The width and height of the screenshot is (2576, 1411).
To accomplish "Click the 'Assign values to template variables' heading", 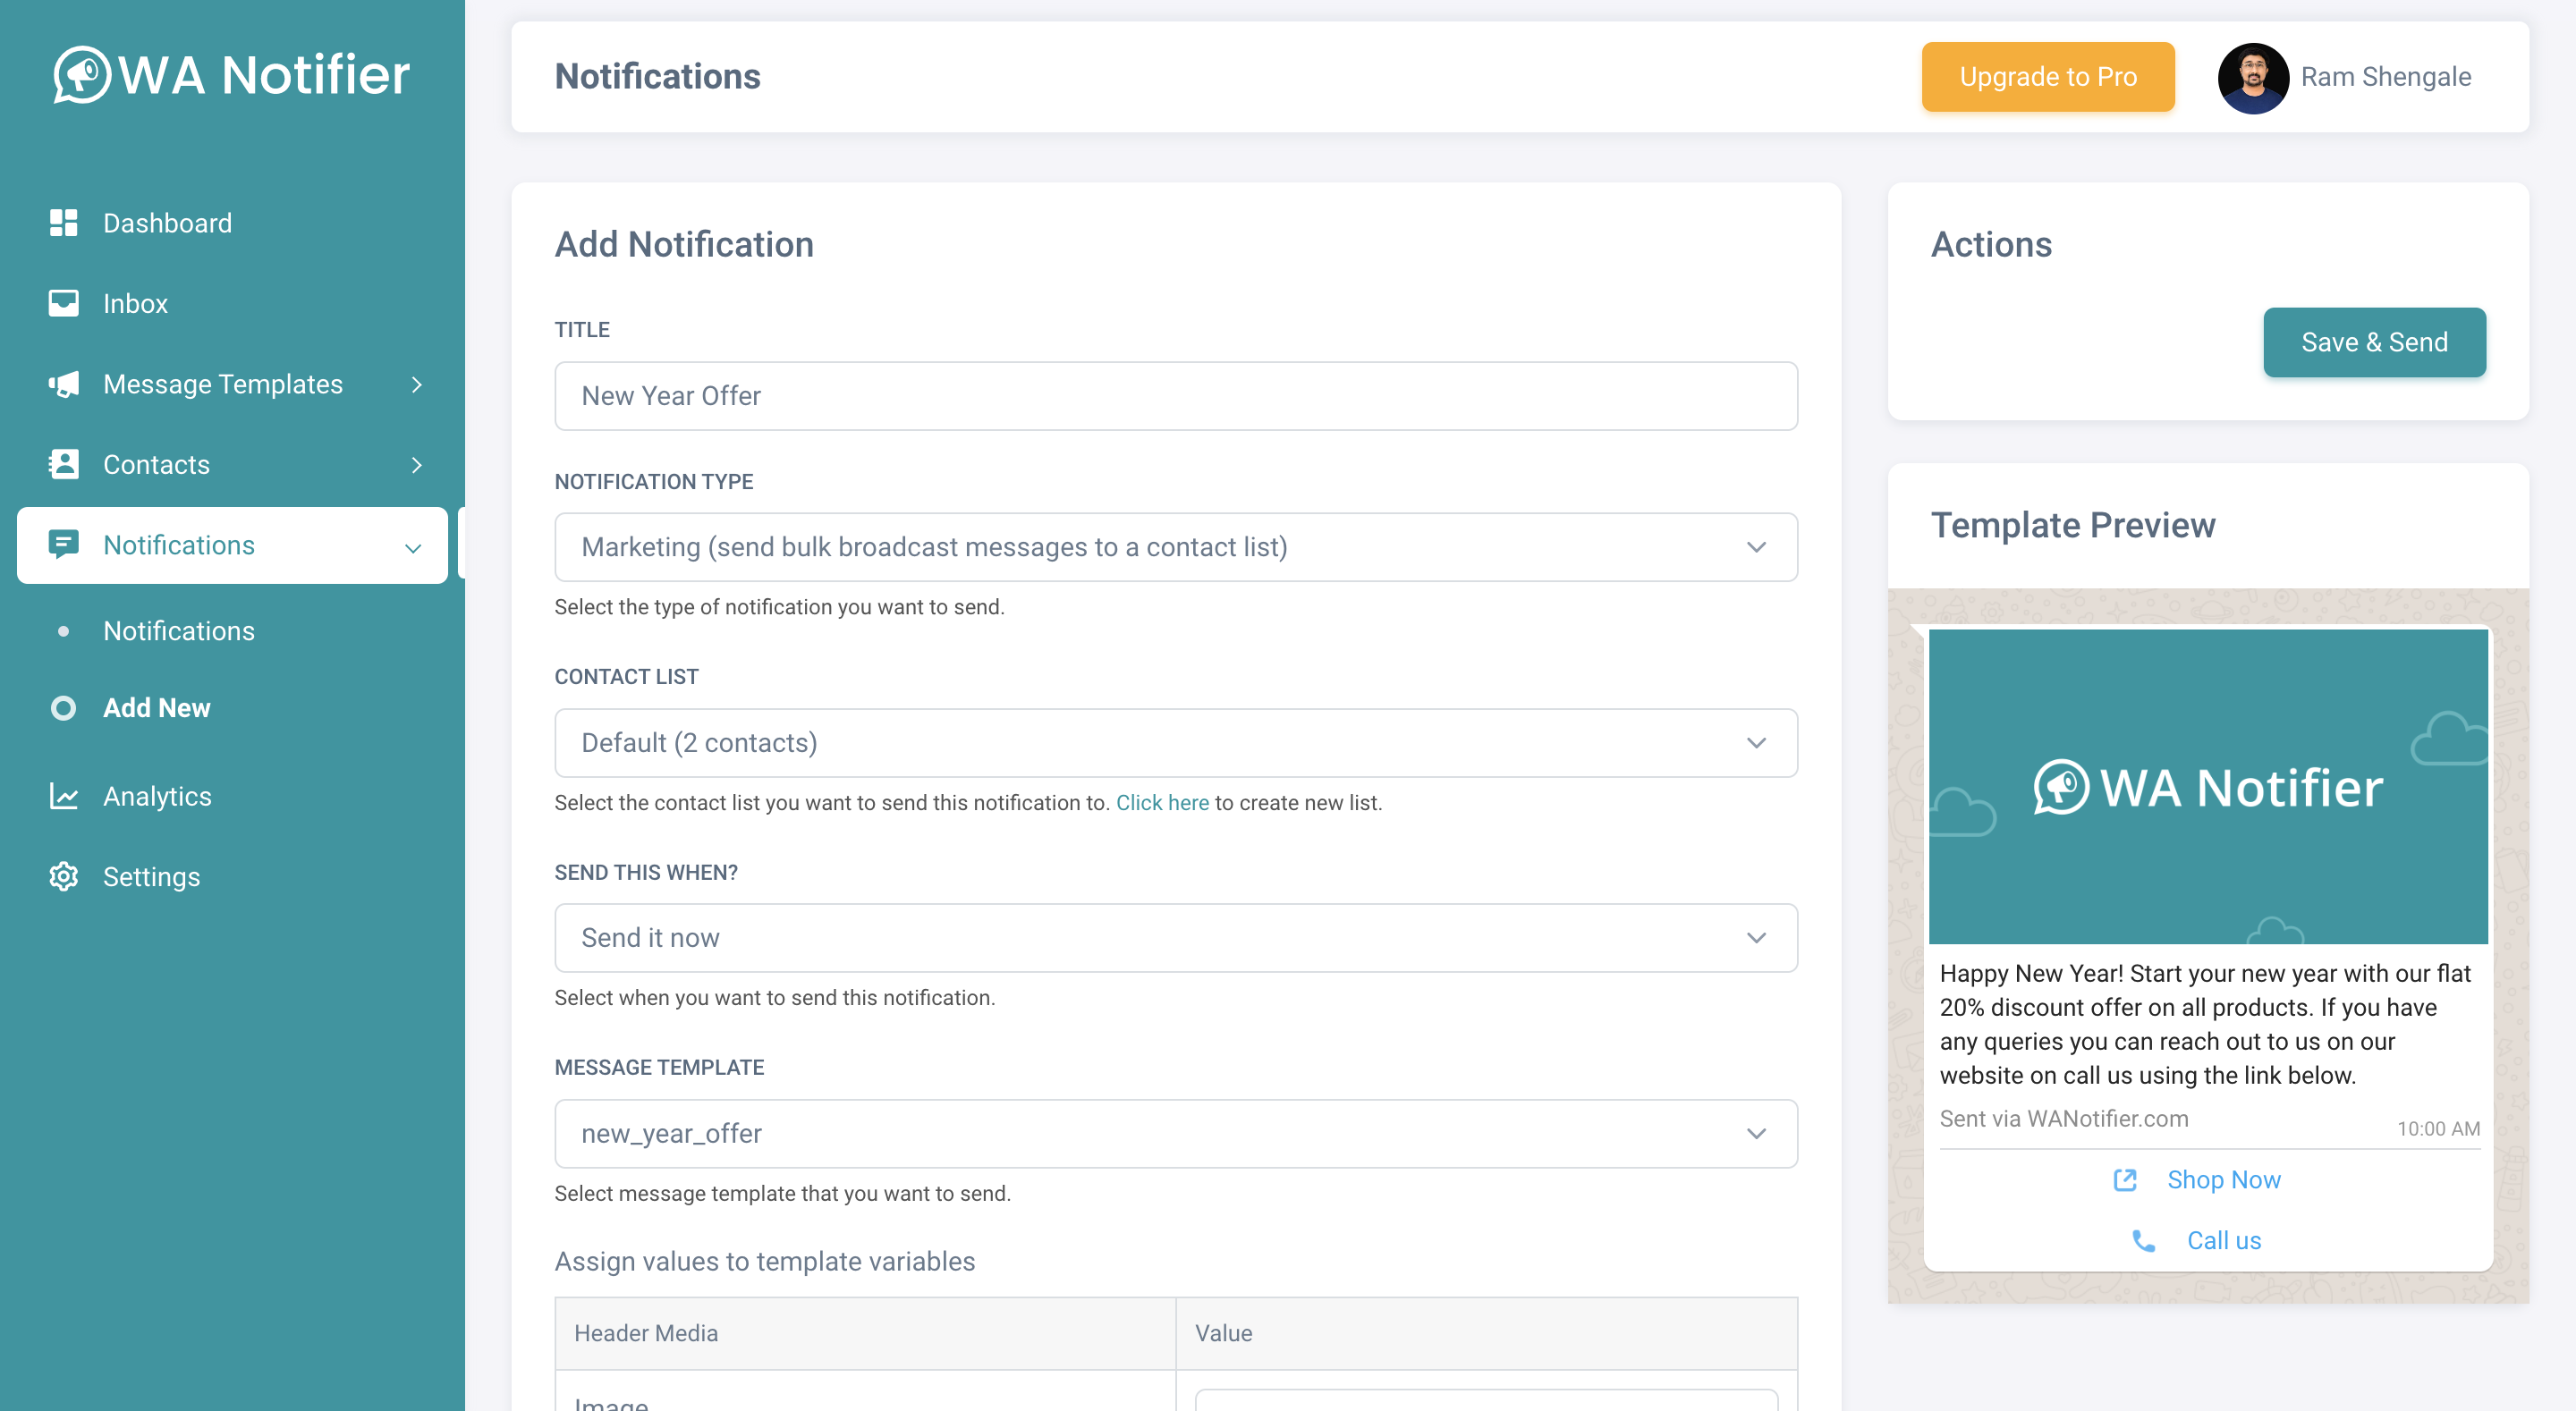I will click(765, 1262).
